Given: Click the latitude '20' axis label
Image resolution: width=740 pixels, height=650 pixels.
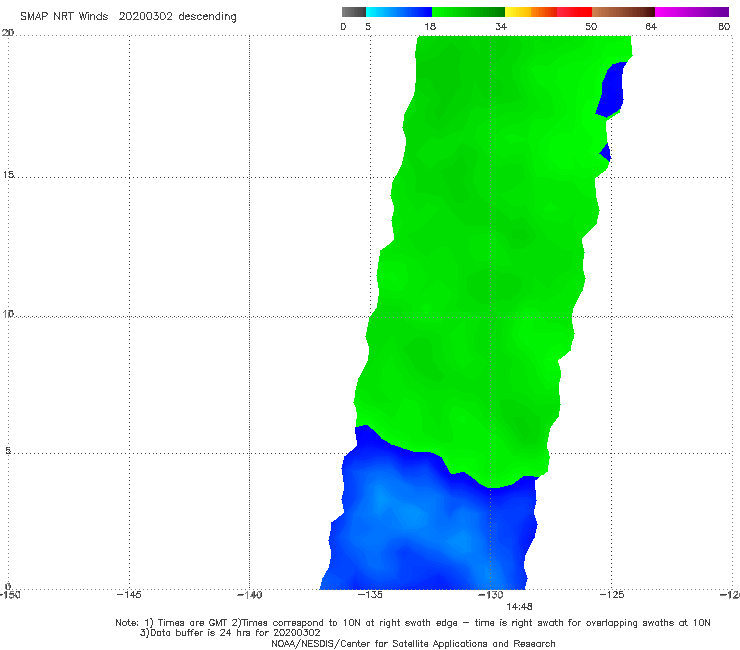Looking at the screenshot, I should pyautogui.click(x=8, y=33).
